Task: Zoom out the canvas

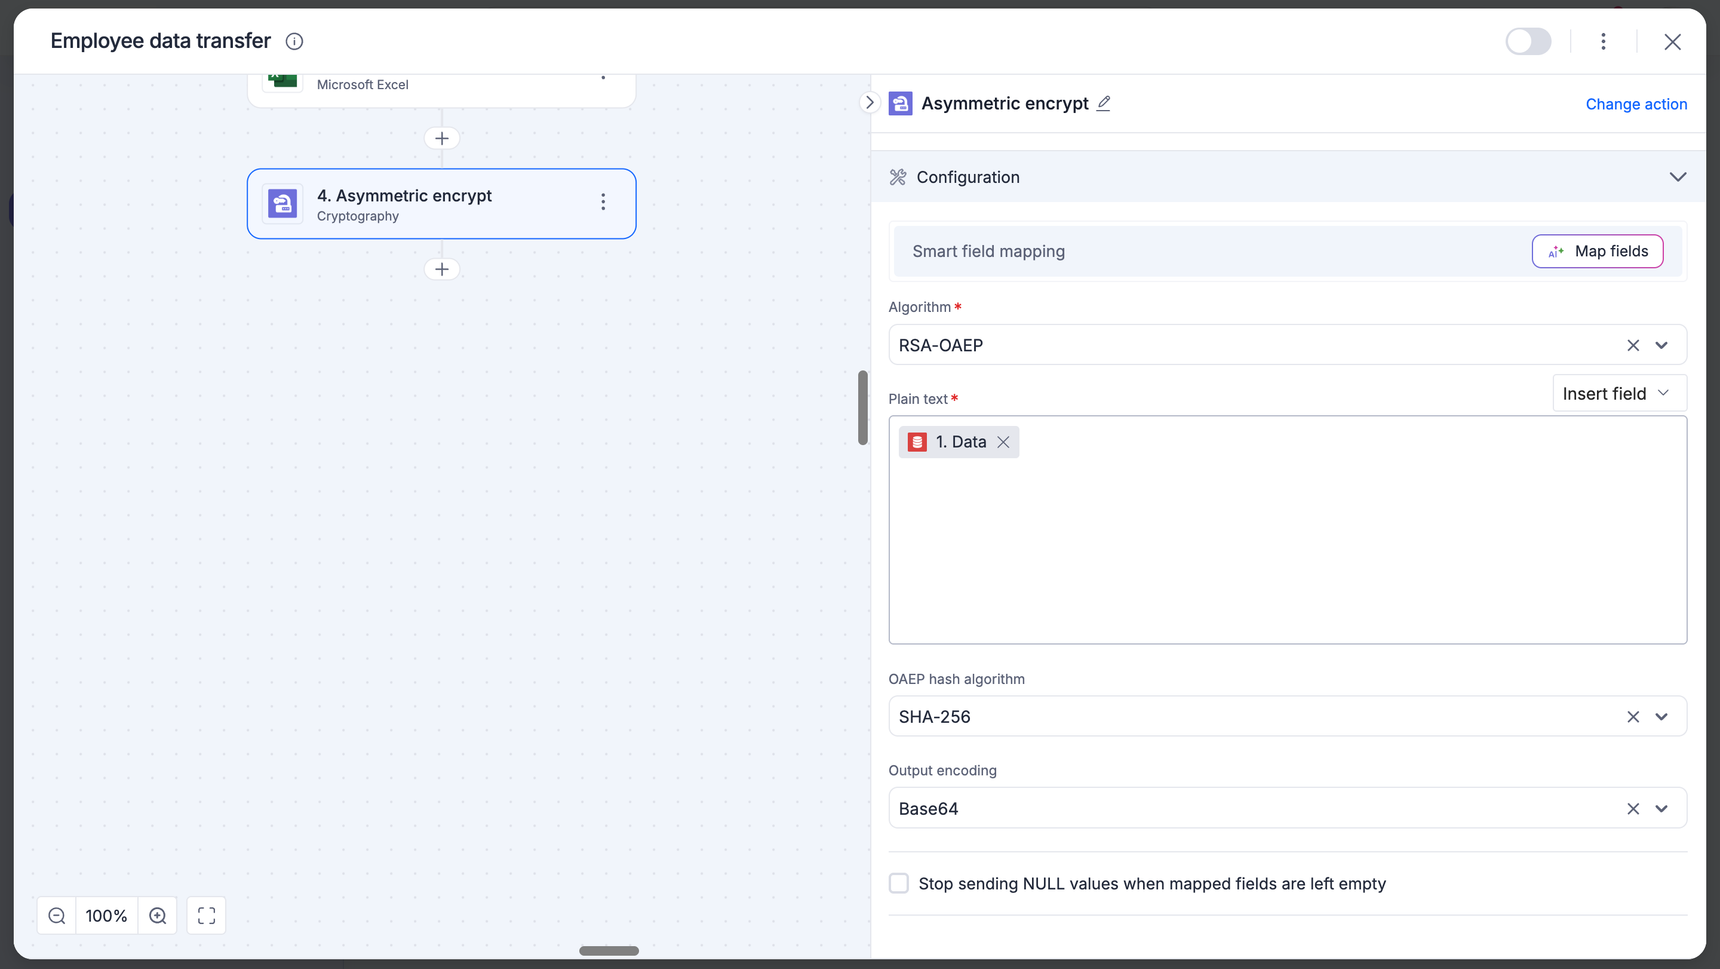Action: pos(57,916)
